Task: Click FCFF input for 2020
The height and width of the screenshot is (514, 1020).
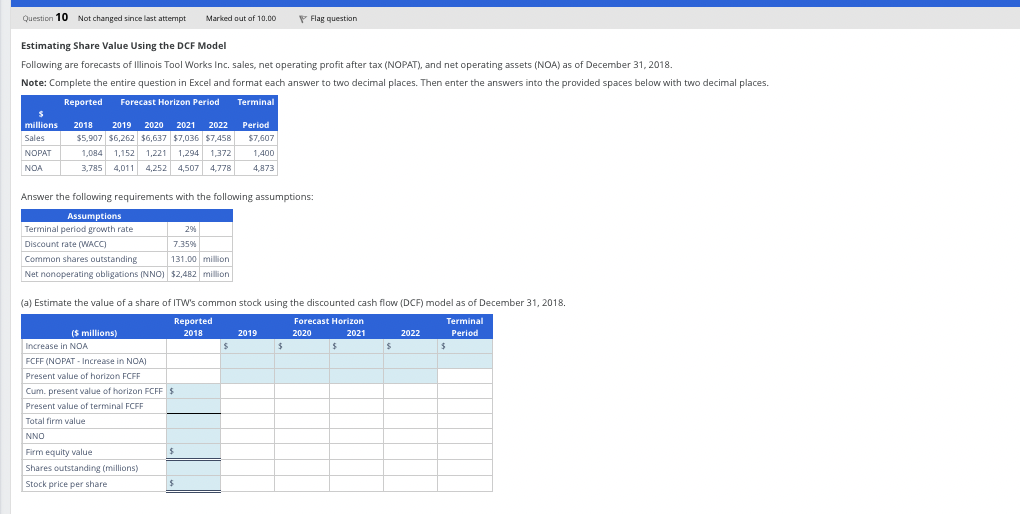Action: [302, 361]
